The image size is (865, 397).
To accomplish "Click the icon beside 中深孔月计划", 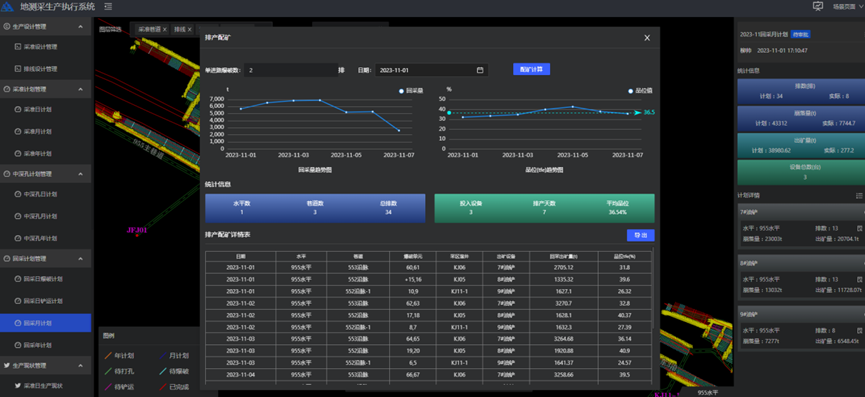I will pyautogui.click(x=18, y=216).
